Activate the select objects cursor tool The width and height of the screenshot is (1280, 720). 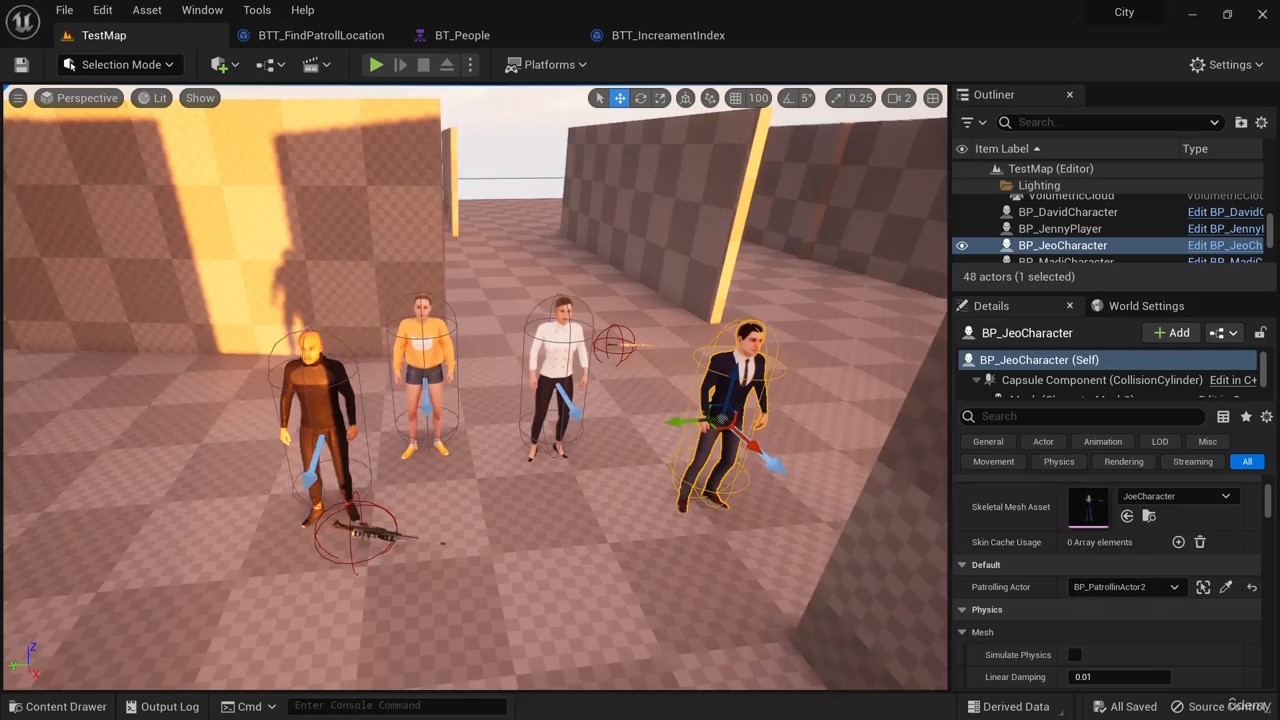pos(599,98)
